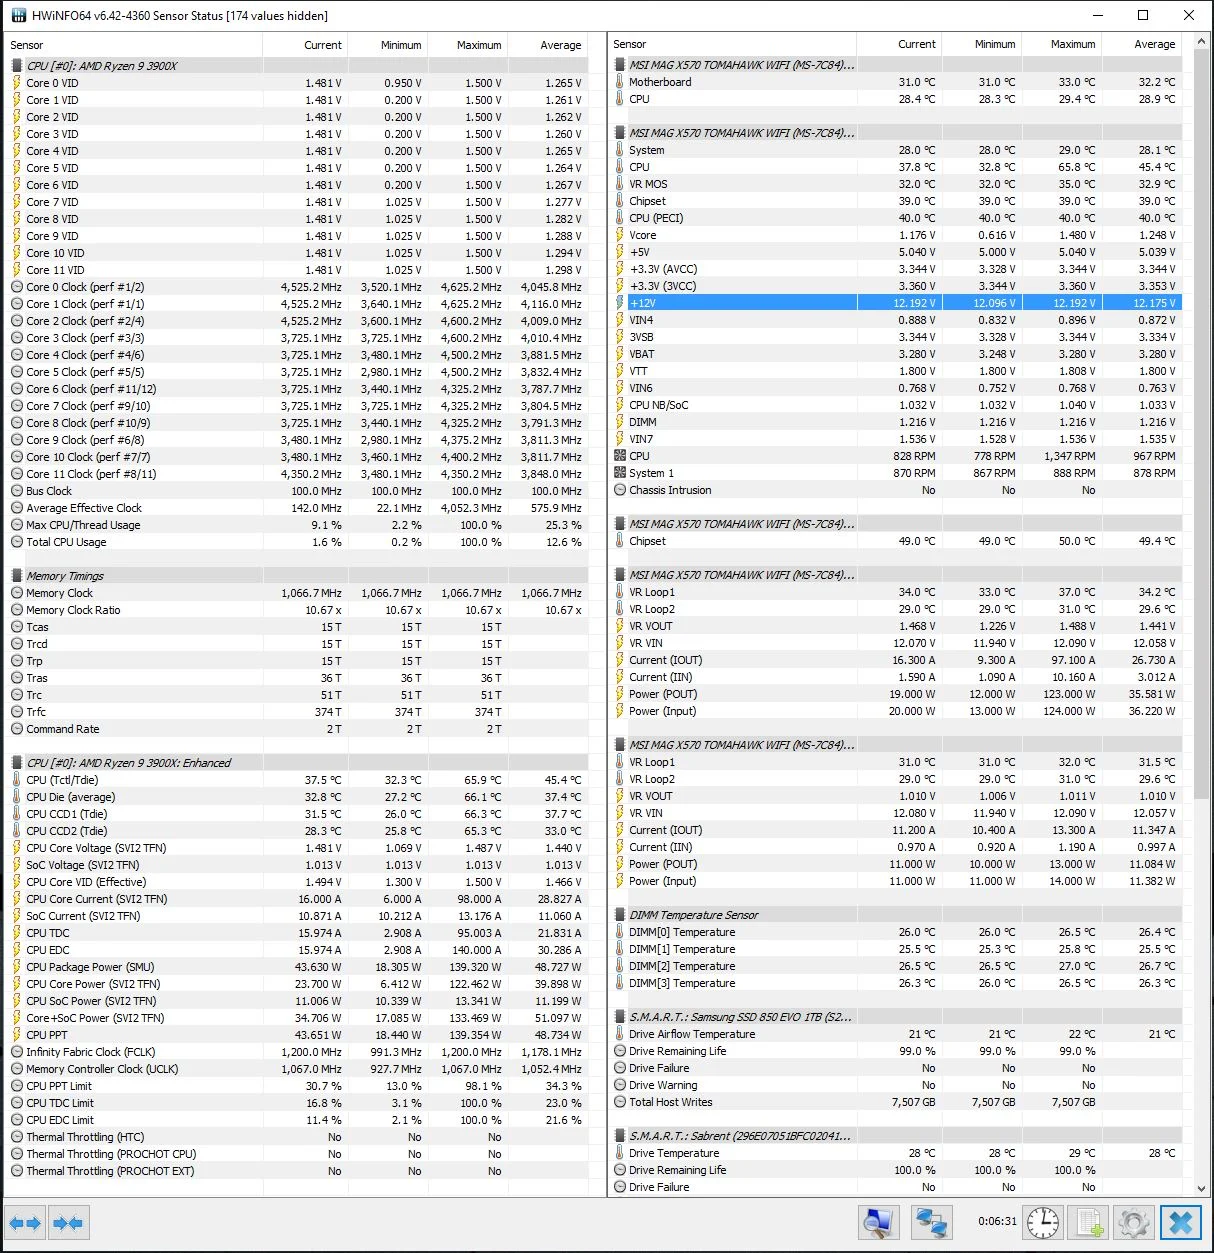Select the Total CPU Usage row
Screen dimensions: 1214x1253
(298, 542)
